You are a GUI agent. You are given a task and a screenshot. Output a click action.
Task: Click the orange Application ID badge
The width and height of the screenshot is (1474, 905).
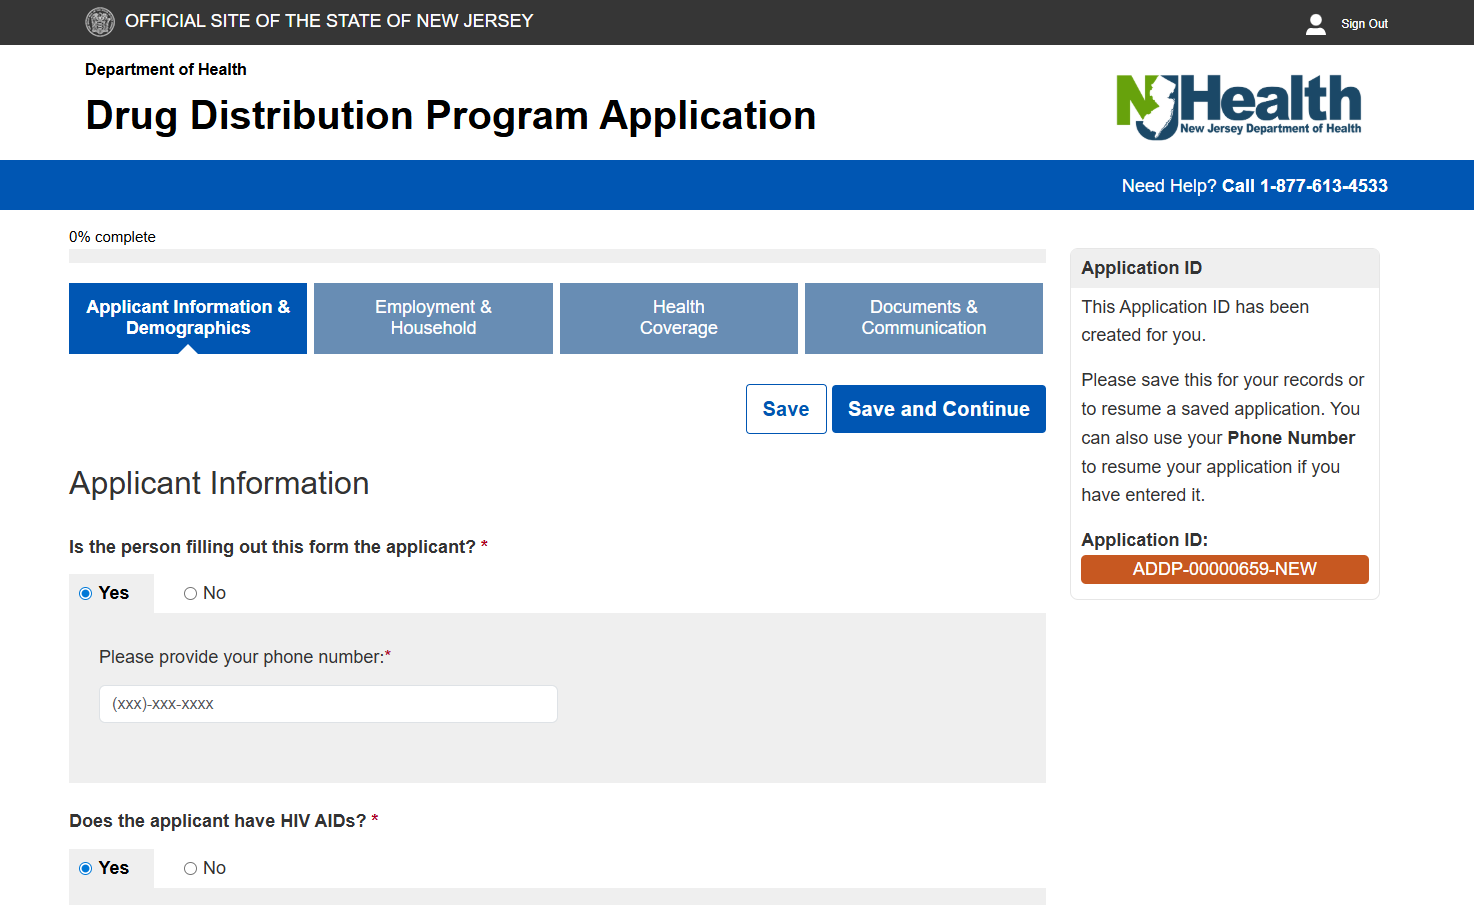[x=1224, y=569]
